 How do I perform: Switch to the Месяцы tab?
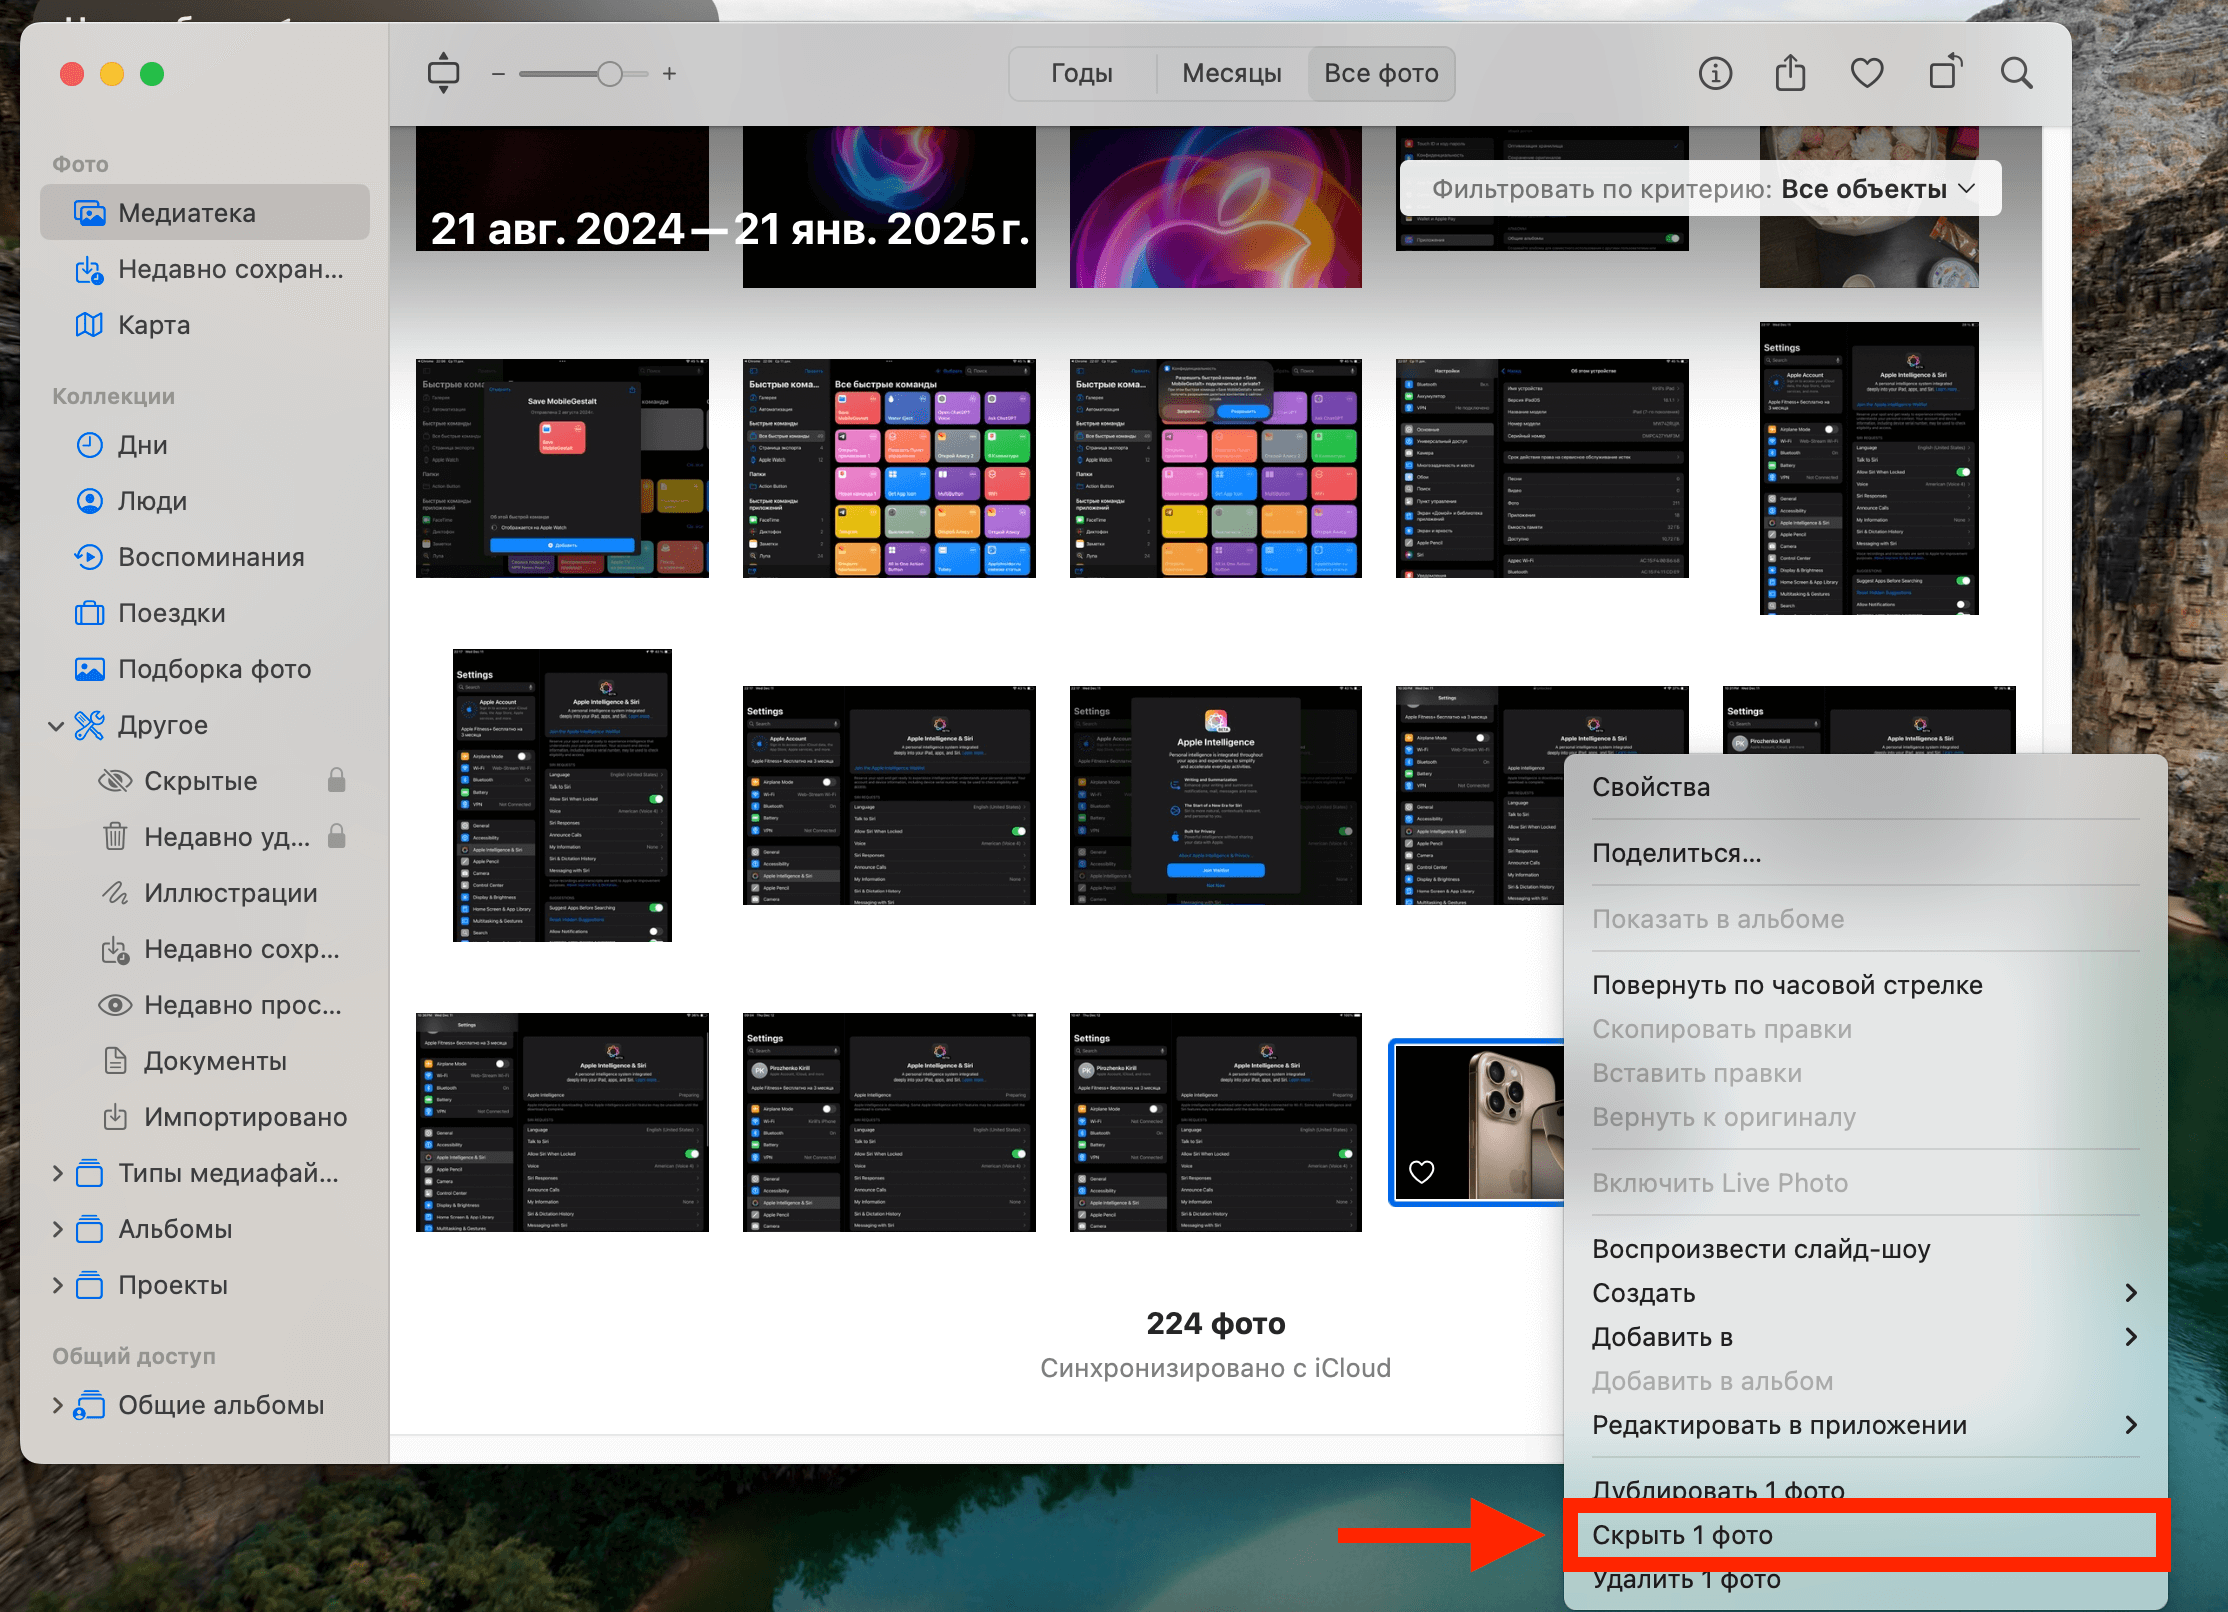[1231, 73]
